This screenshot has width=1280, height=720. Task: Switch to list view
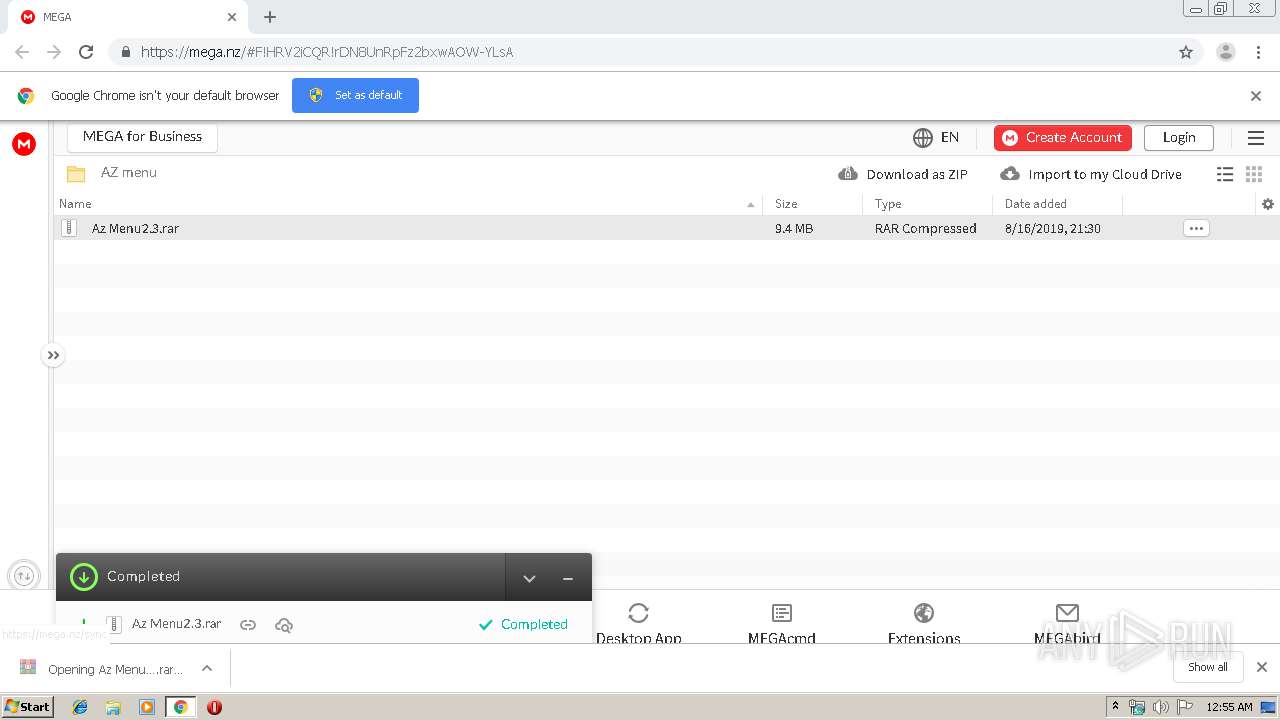click(1225, 174)
